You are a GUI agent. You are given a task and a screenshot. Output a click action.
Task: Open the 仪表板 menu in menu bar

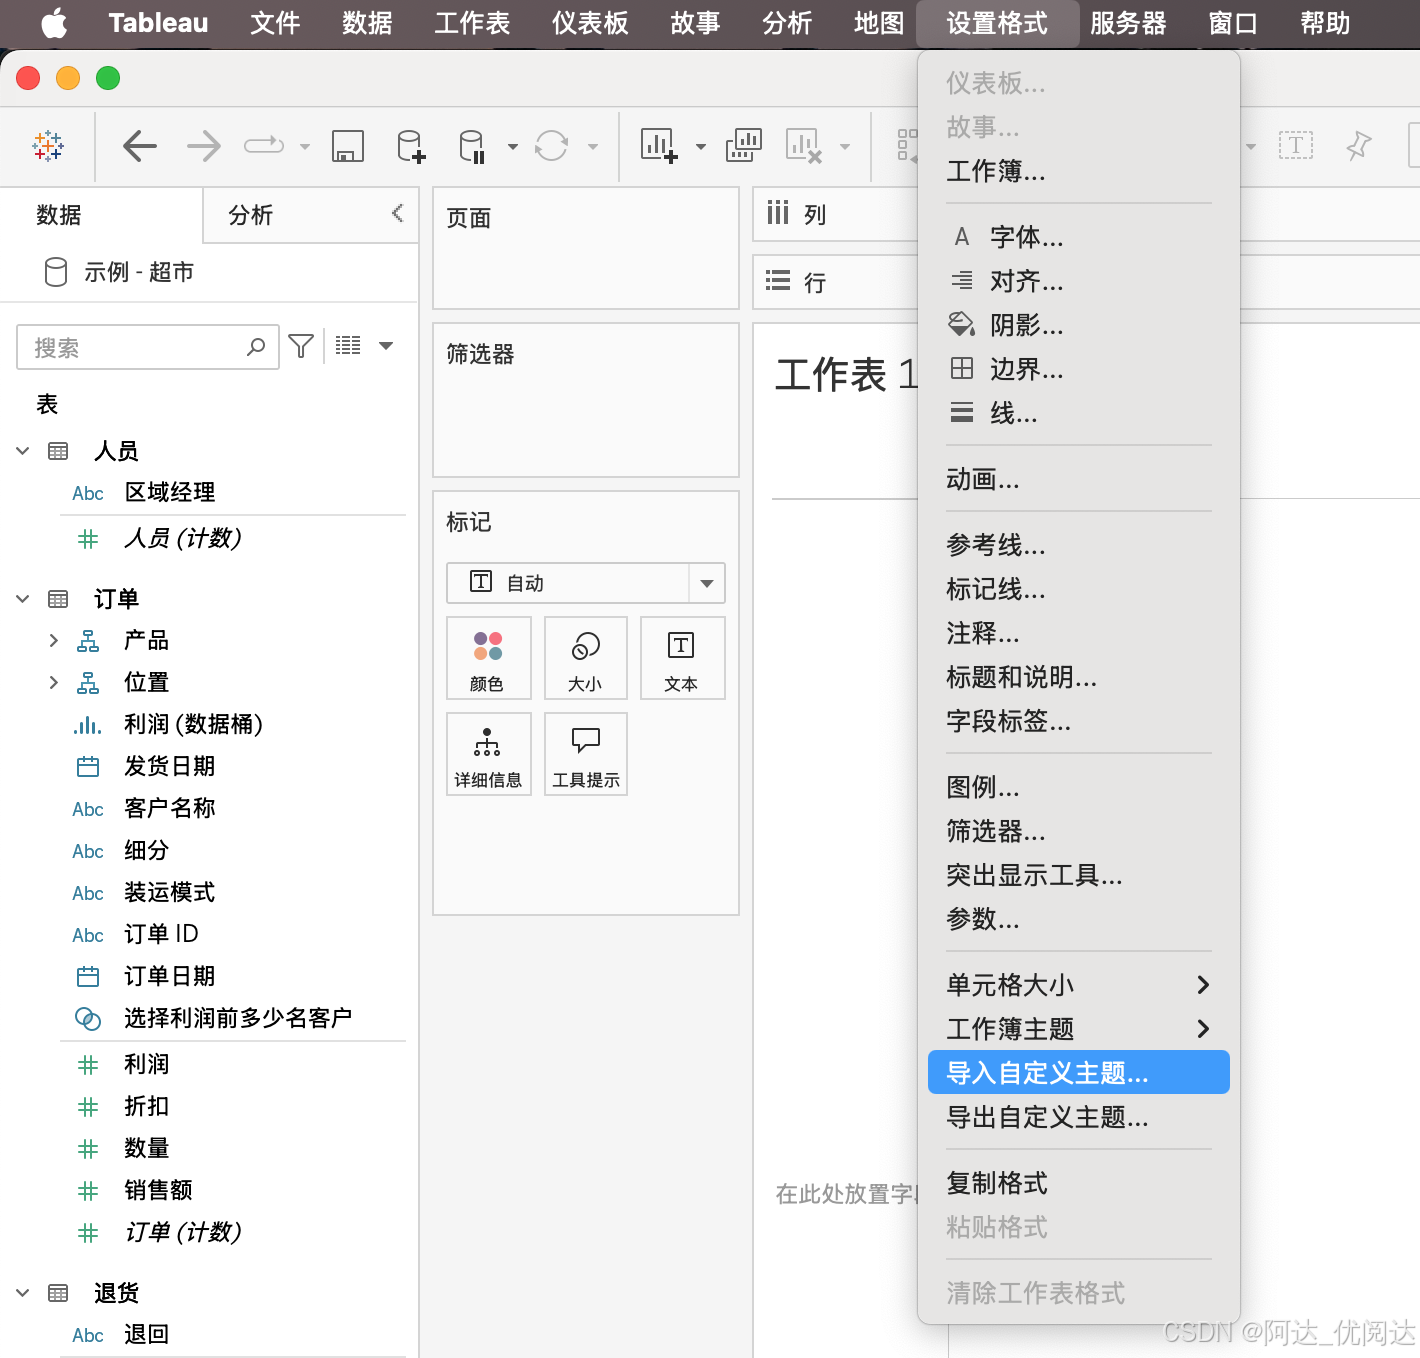590,23
